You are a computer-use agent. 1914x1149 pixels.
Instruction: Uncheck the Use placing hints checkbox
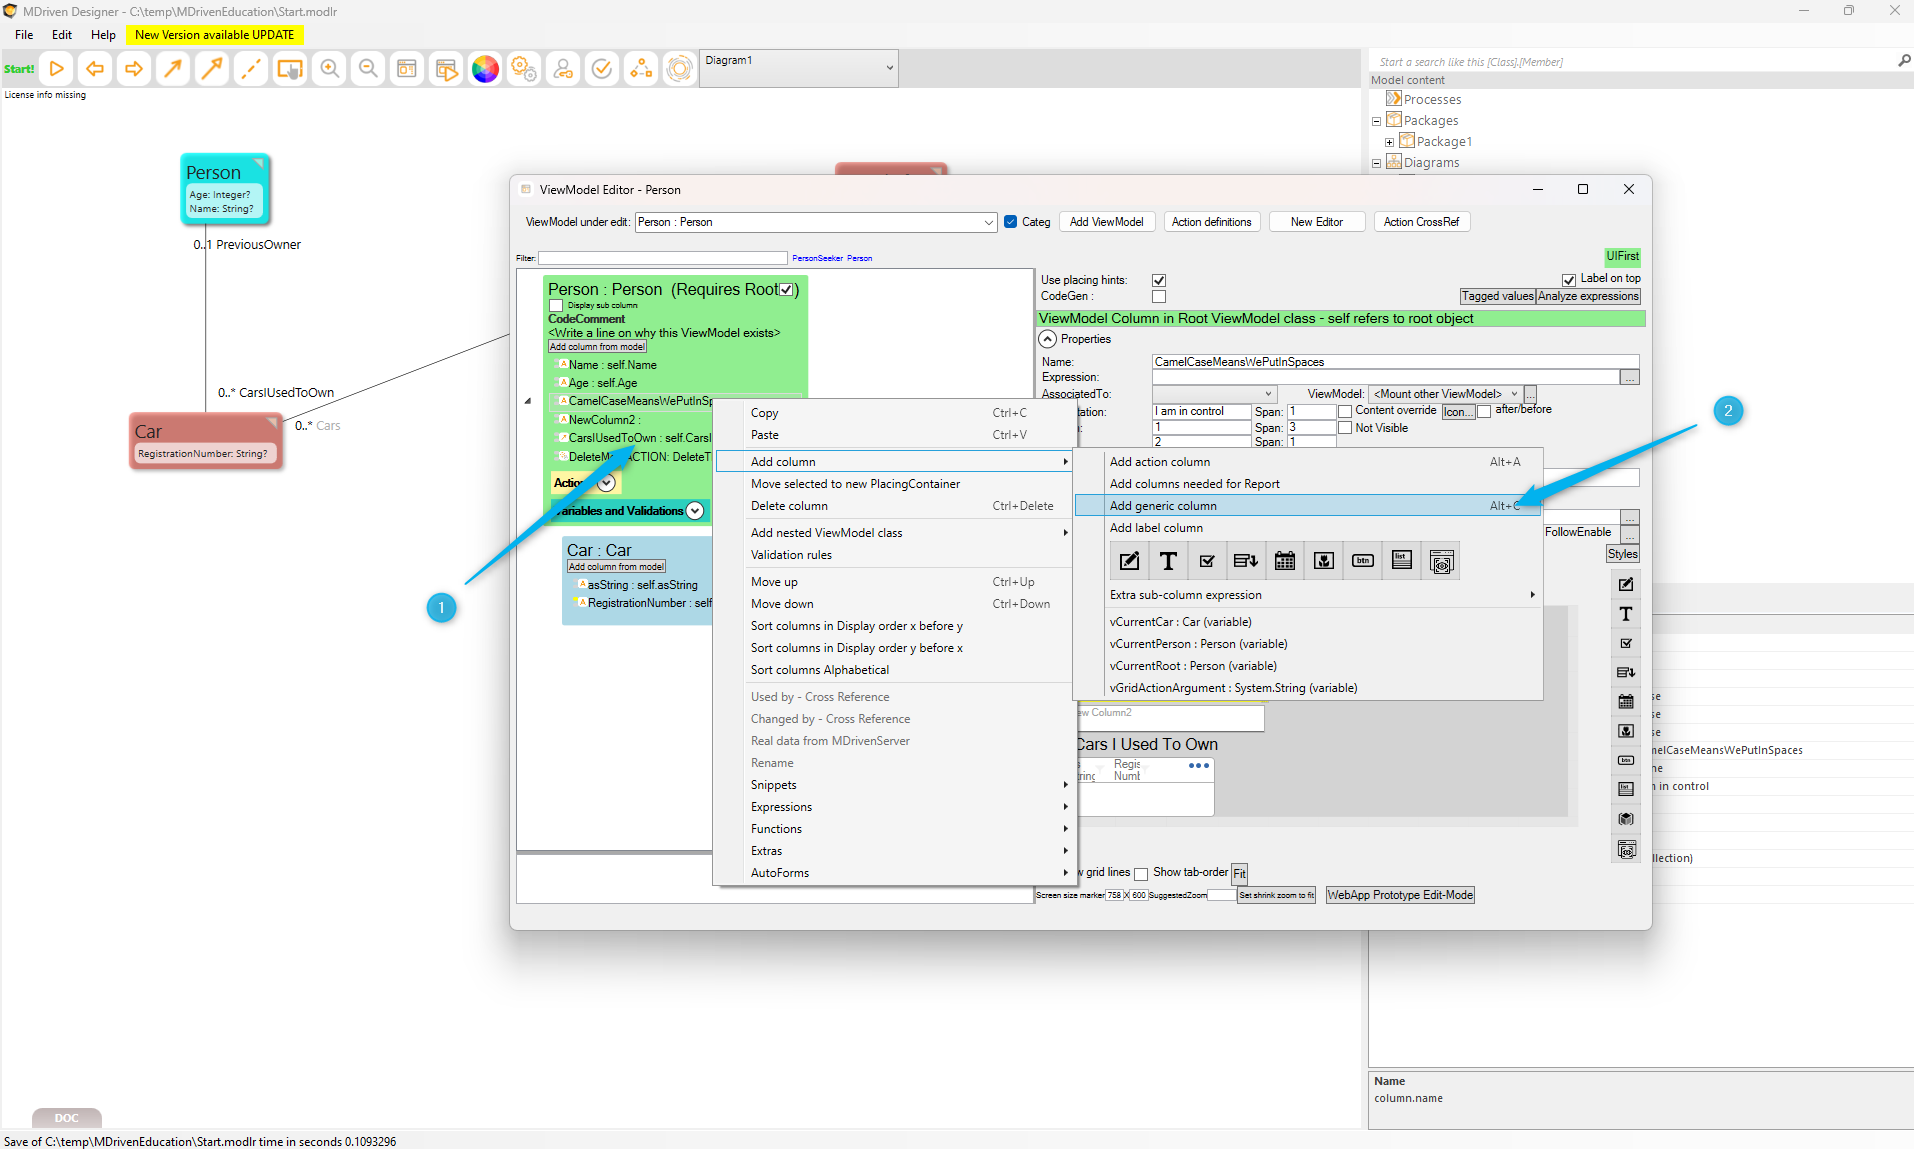click(x=1159, y=280)
